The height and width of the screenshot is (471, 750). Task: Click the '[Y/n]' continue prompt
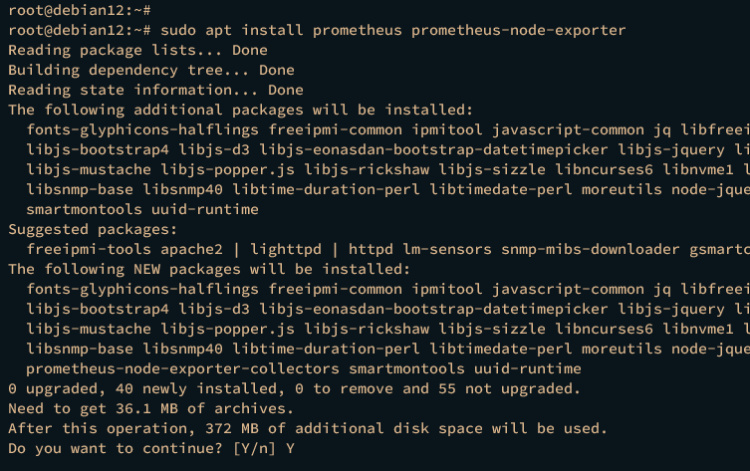tap(254, 449)
